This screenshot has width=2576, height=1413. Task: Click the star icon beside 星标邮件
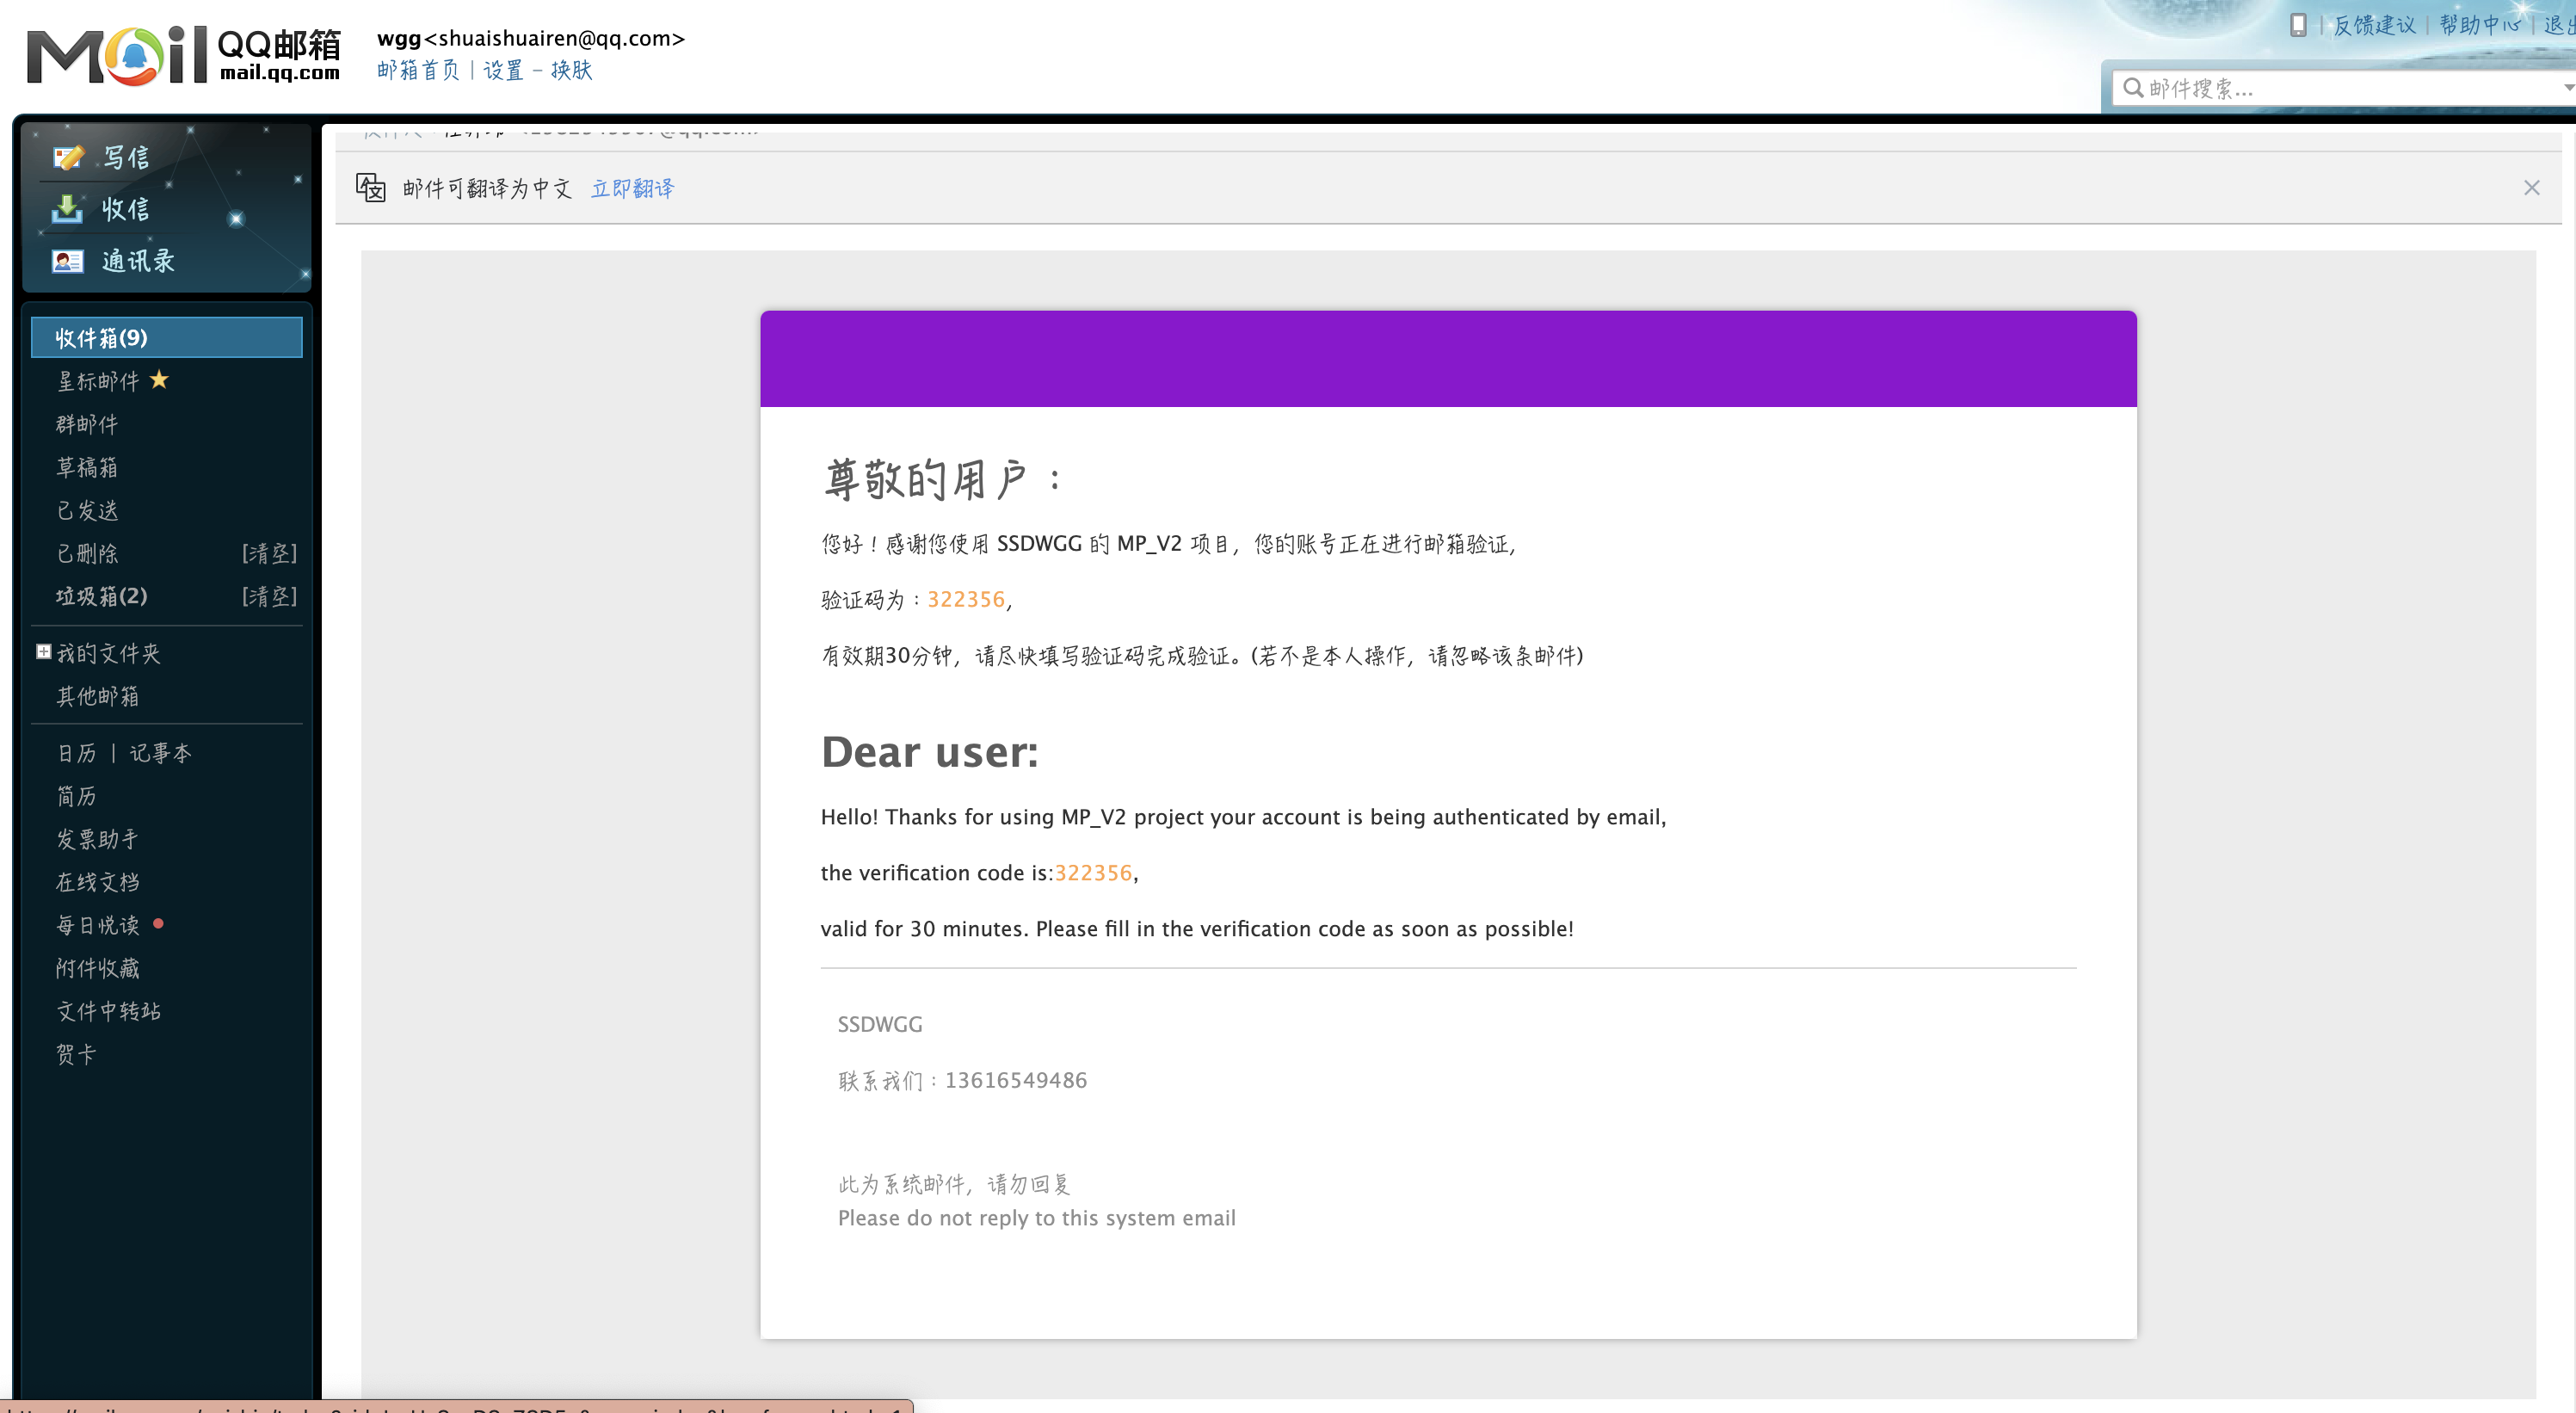point(159,380)
